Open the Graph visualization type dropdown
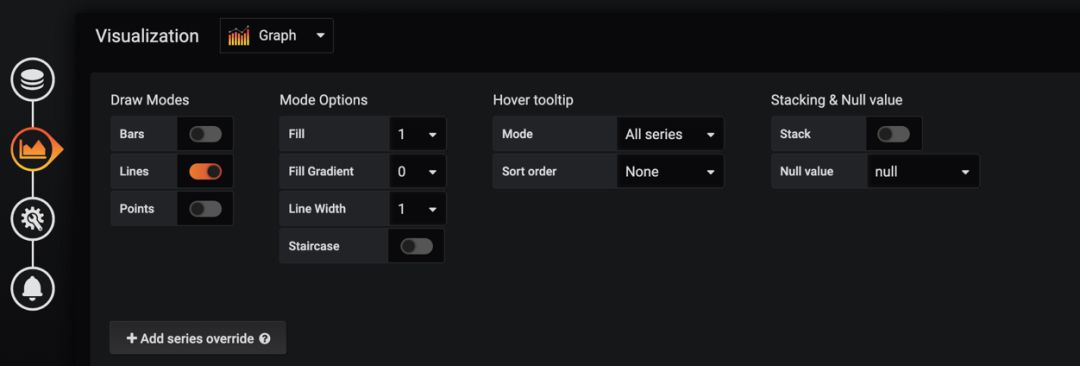 (276, 36)
